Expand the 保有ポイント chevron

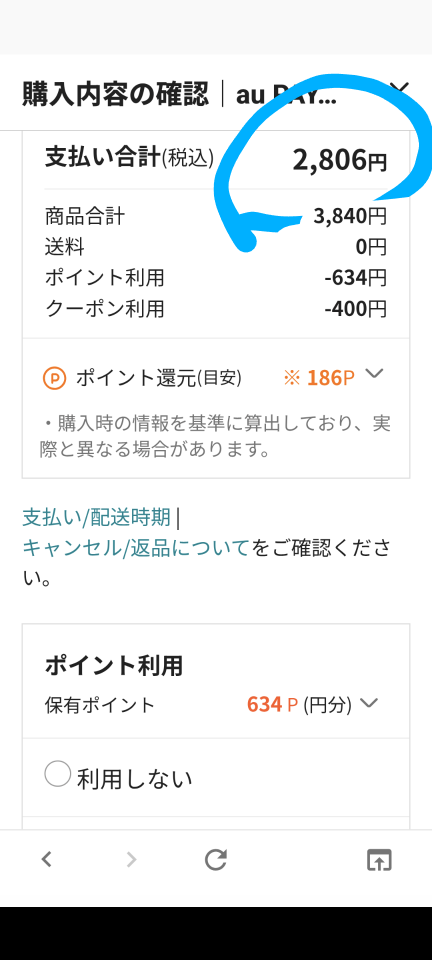pyautogui.click(x=368, y=703)
